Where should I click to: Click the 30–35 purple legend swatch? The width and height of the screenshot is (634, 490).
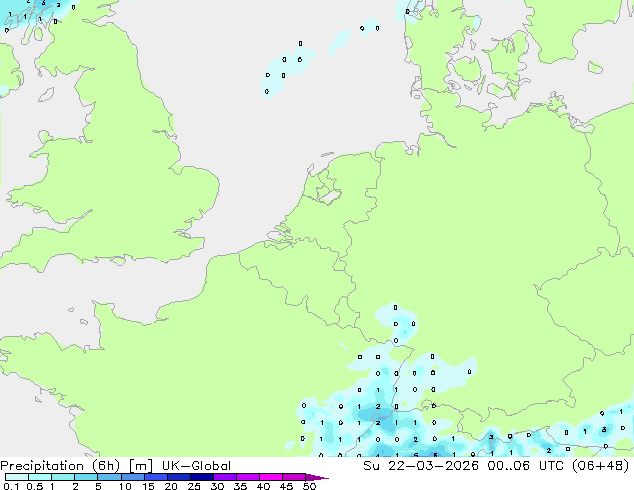225,477
